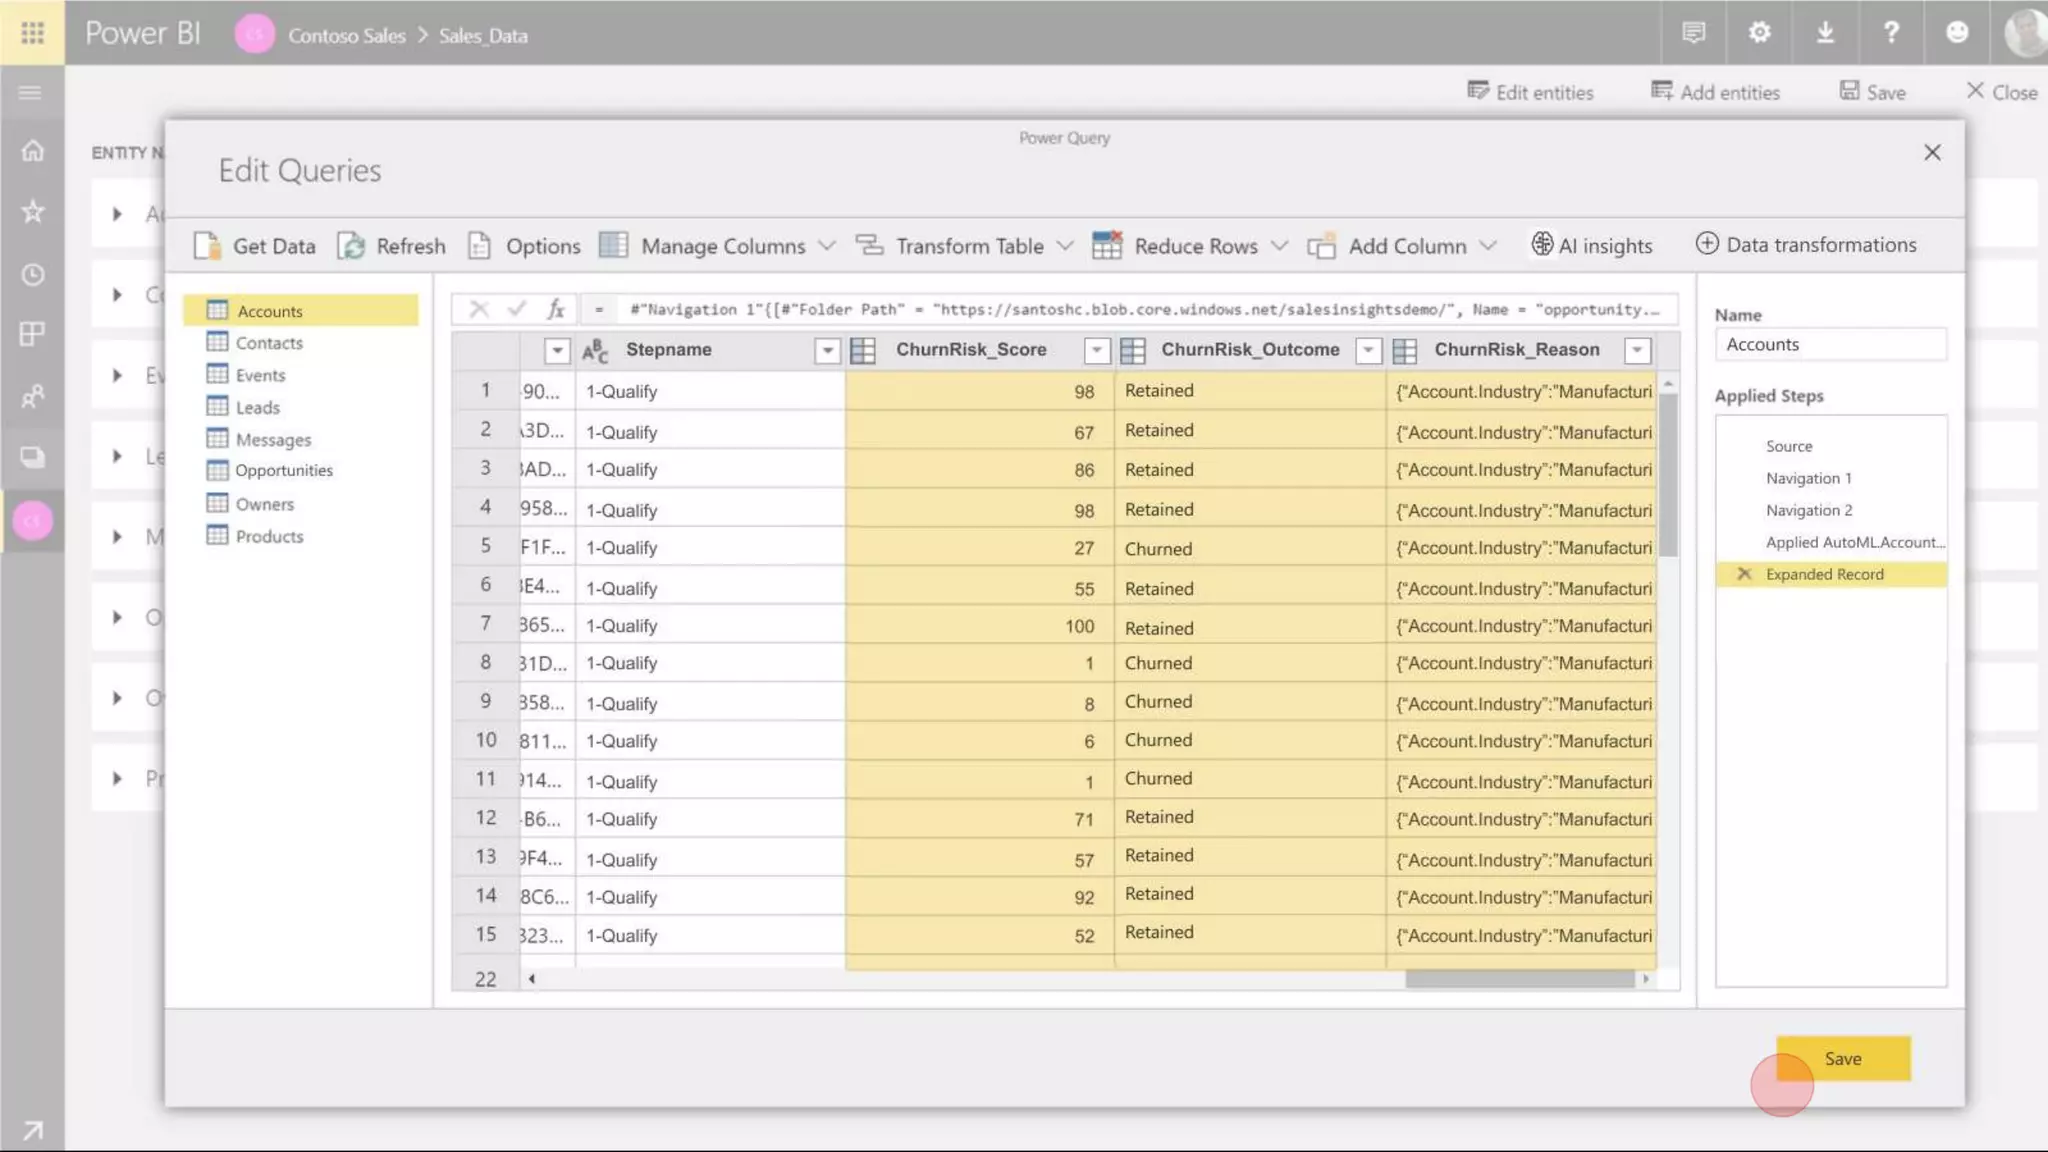This screenshot has height=1152, width=2048.
Task: Click the Refresh icon in toolbar
Action: coord(351,245)
